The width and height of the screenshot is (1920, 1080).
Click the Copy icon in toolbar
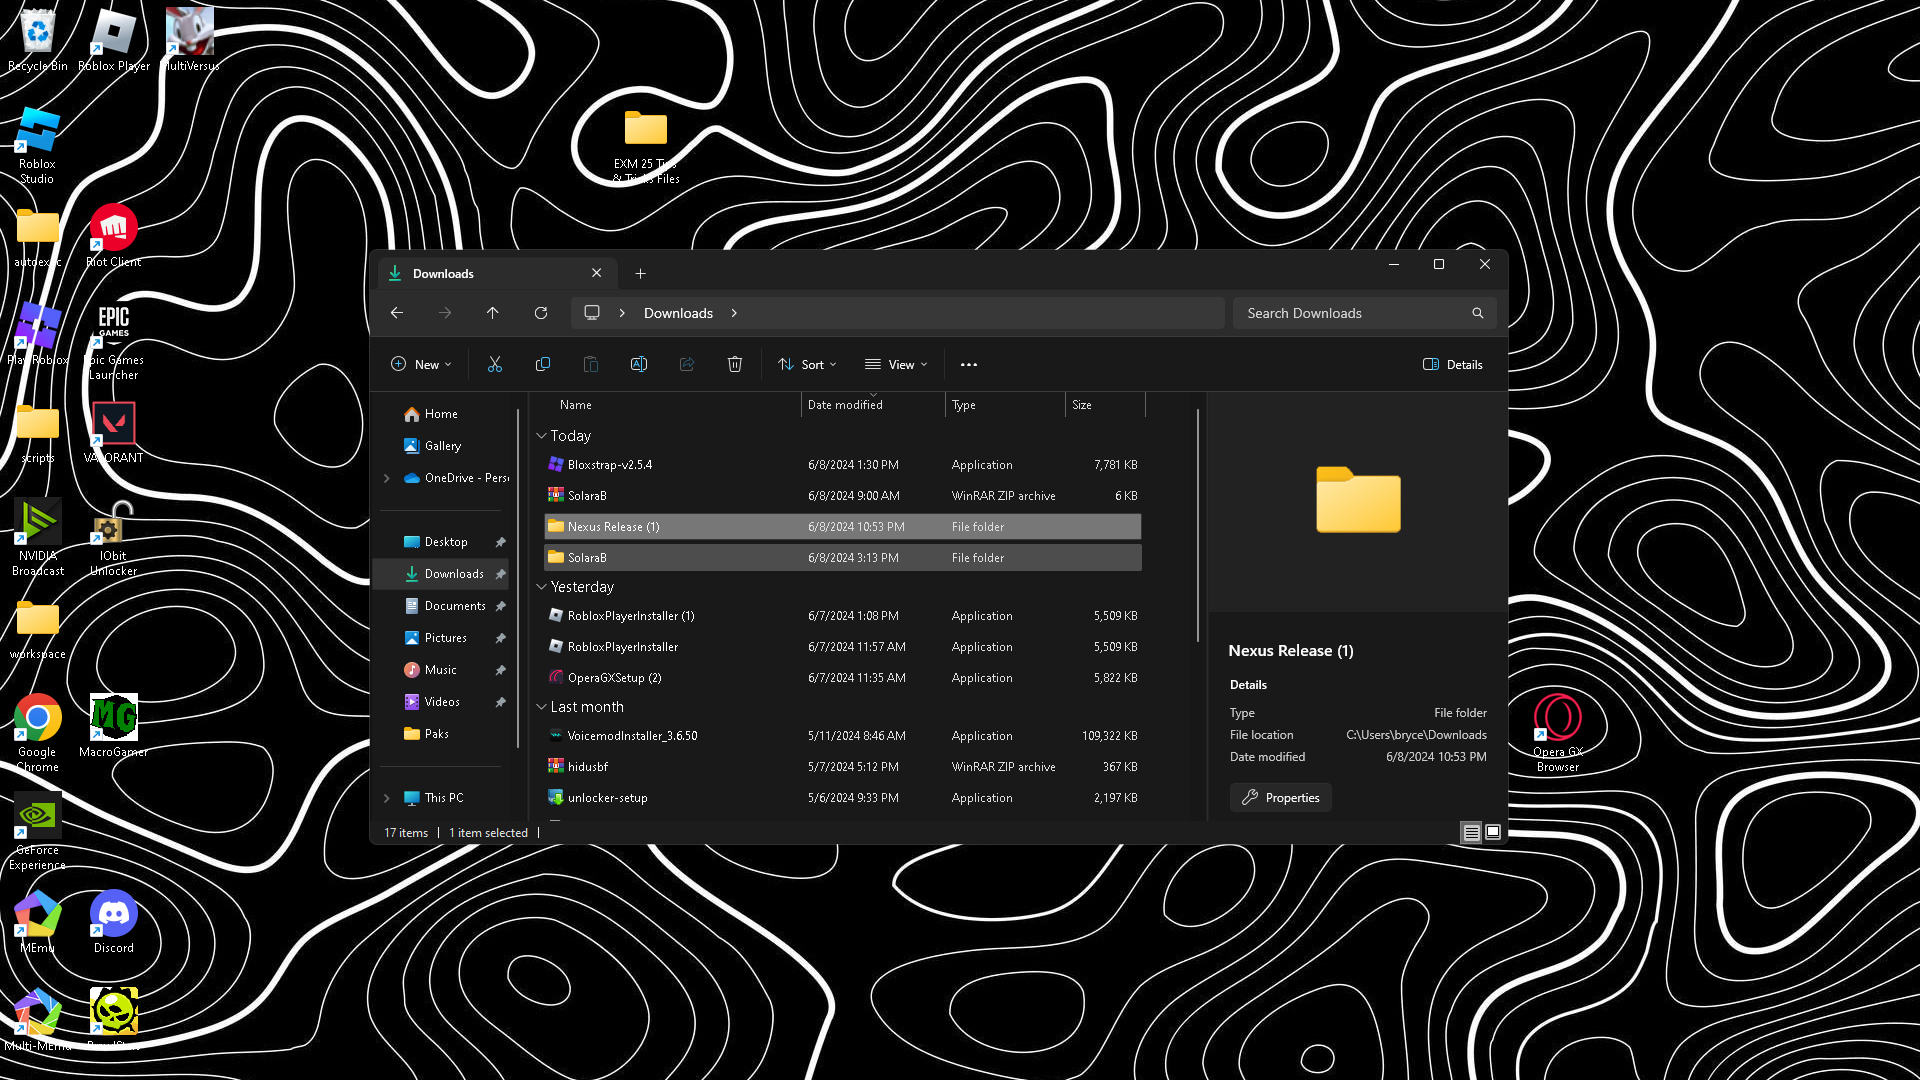[x=543, y=365]
